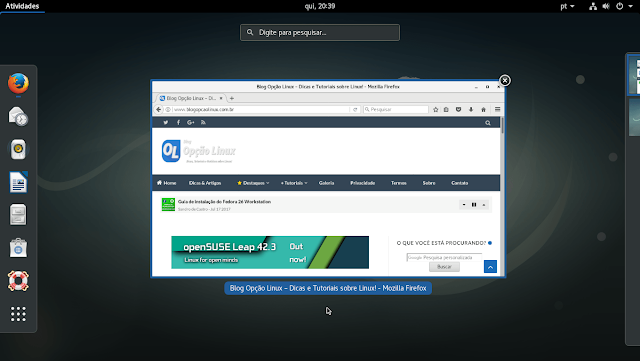Select the Blog Opção Linux browser tab
The image size is (640, 361).
click(x=190, y=98)
